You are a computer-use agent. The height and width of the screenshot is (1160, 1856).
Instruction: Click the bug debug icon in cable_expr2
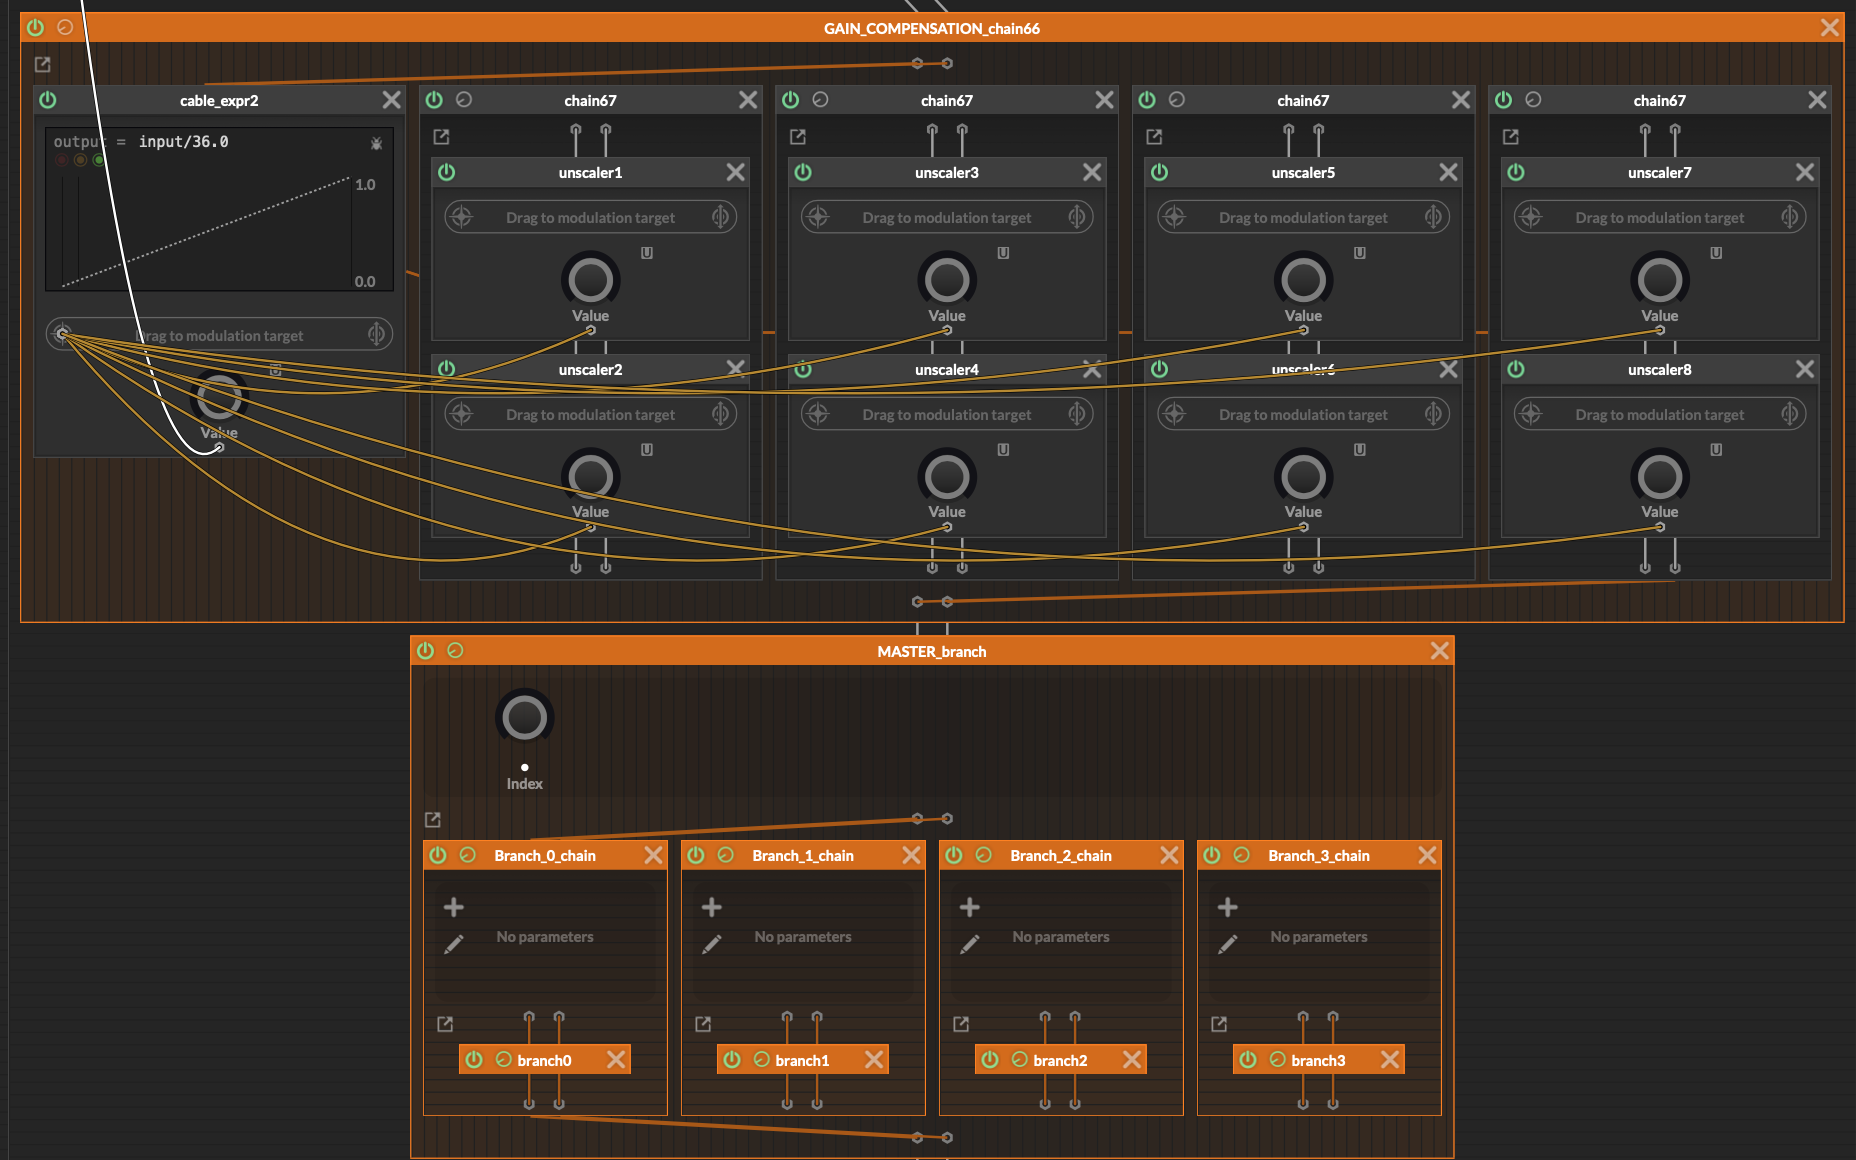[x=376, y=143]
